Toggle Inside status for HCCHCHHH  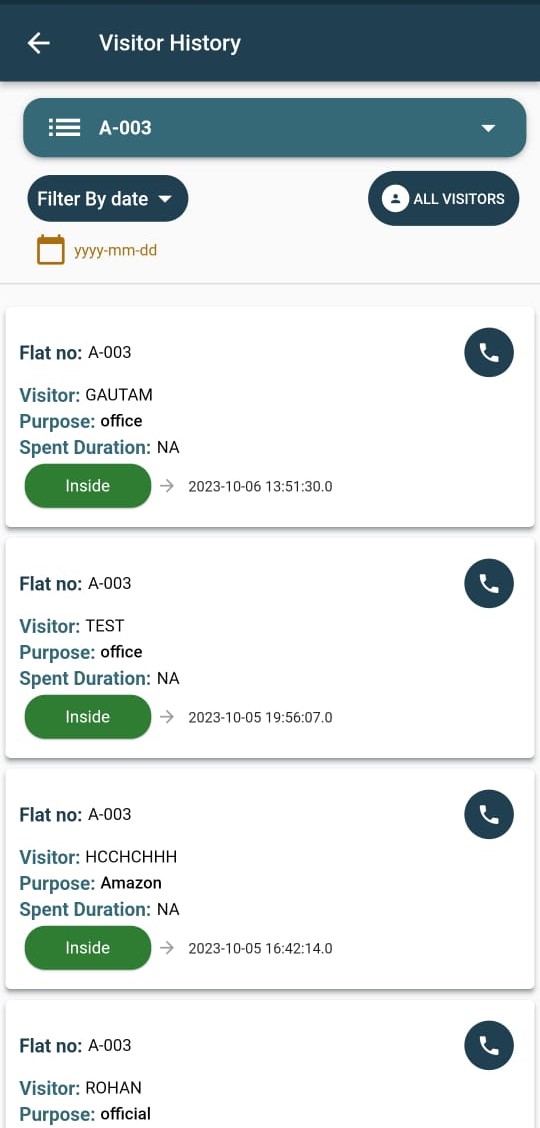(88, 948)
